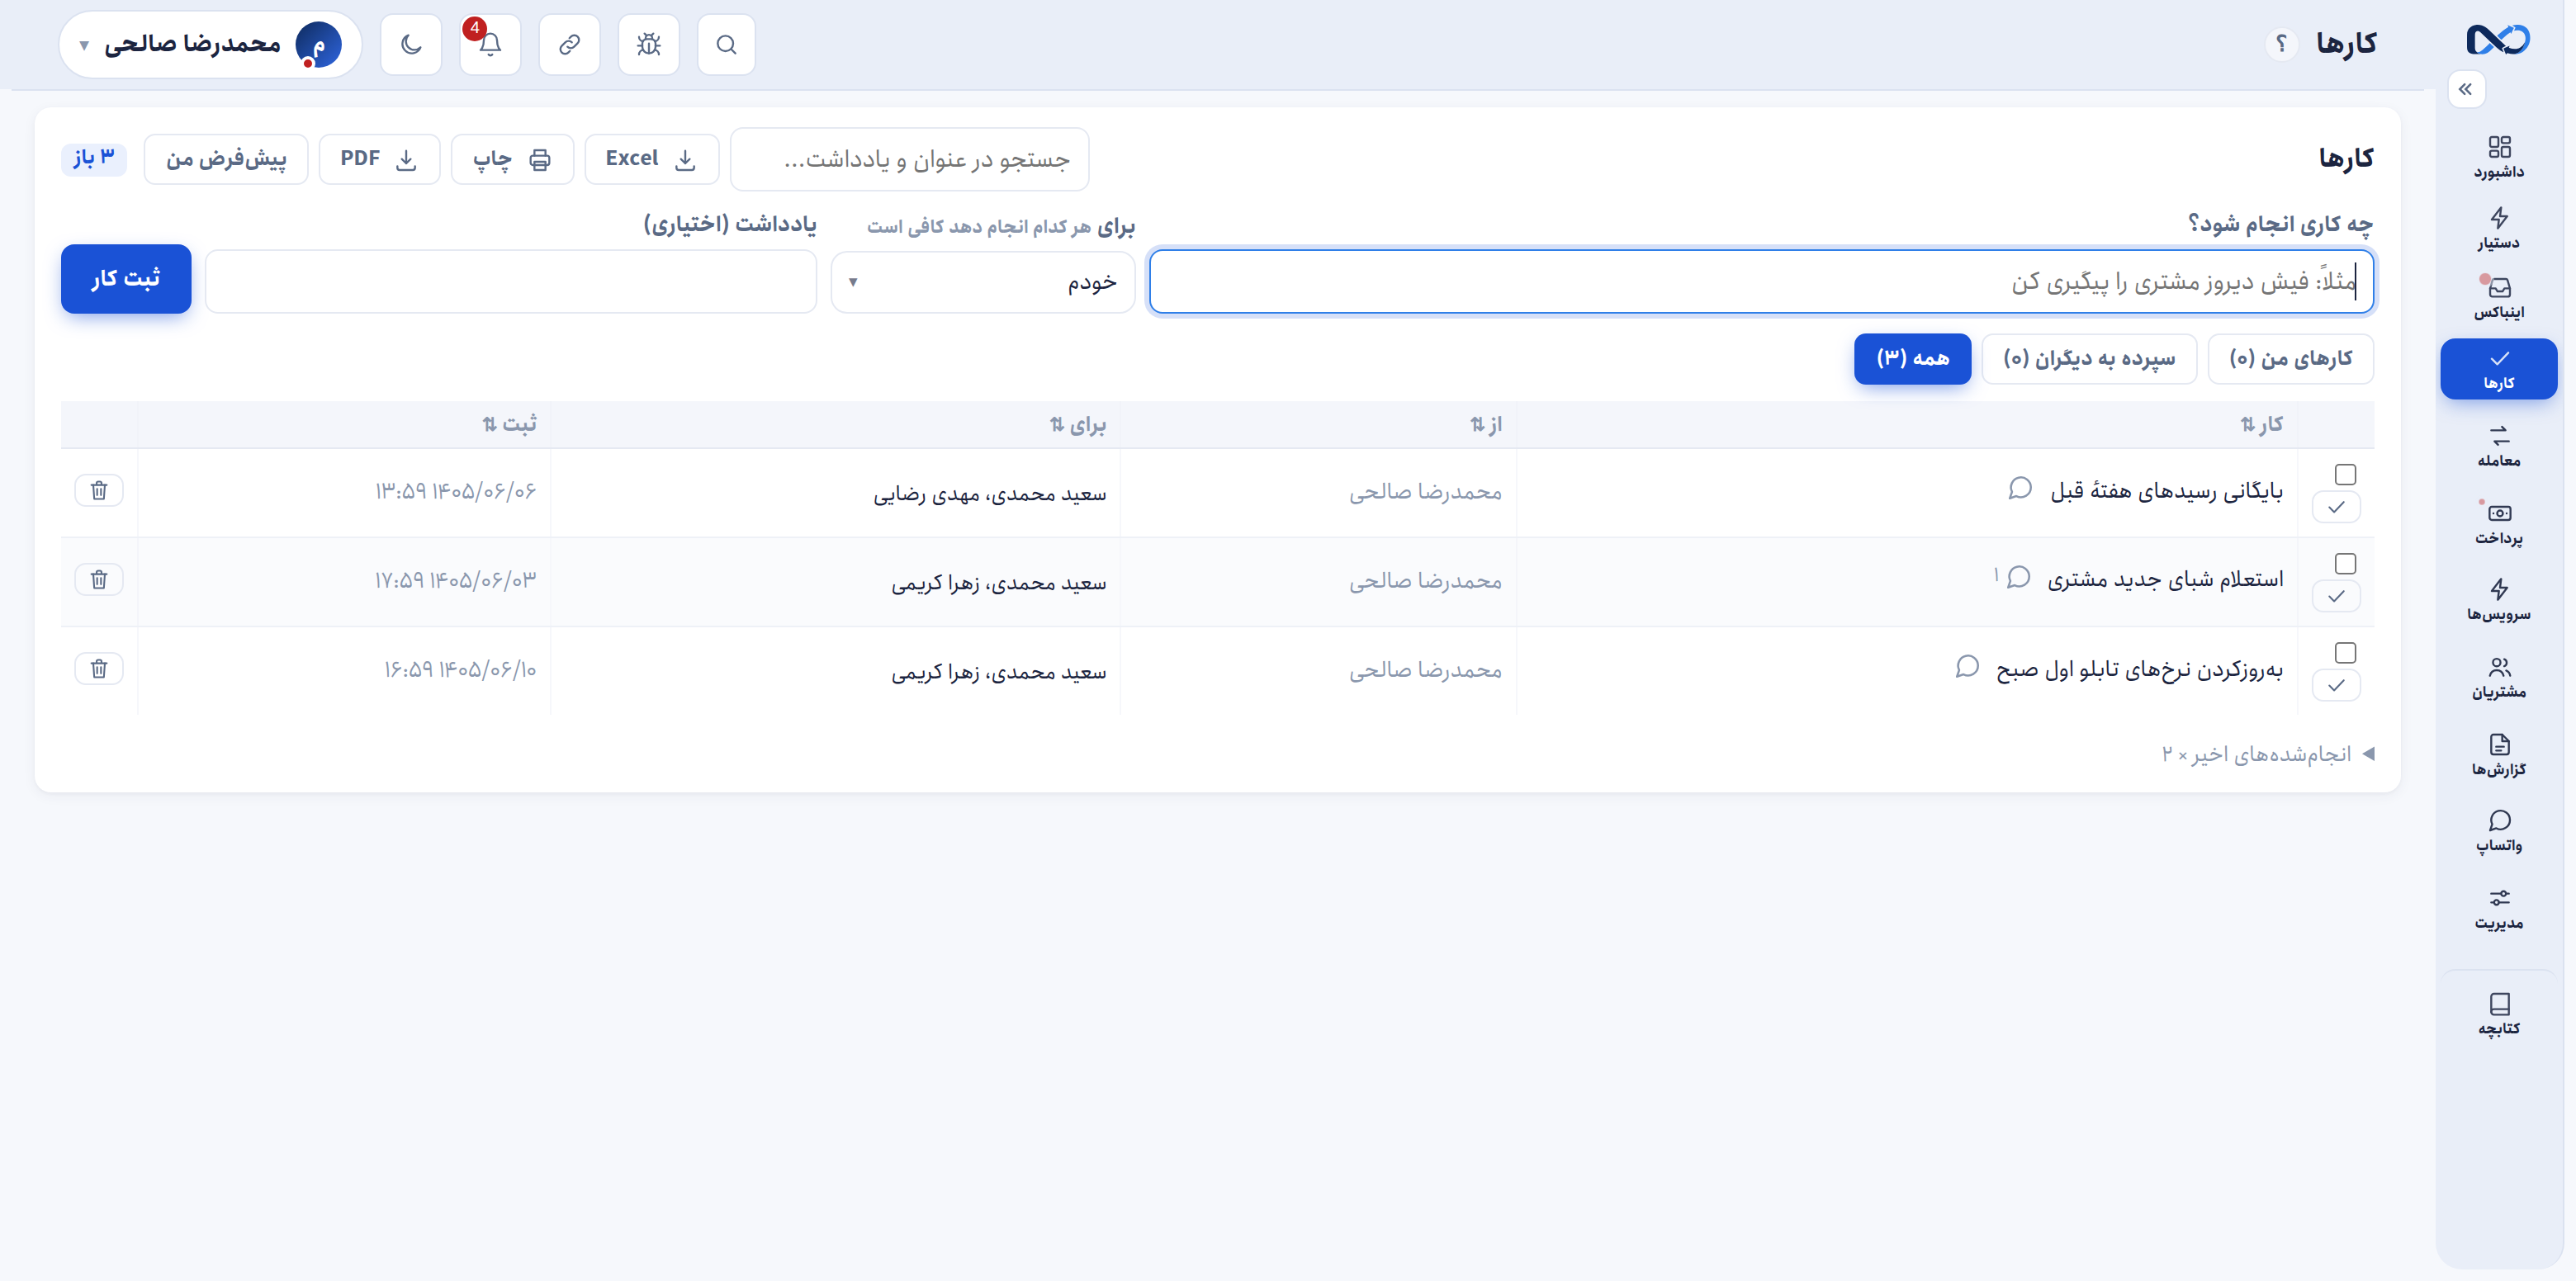Open the notifications bell

pos(490,44)
